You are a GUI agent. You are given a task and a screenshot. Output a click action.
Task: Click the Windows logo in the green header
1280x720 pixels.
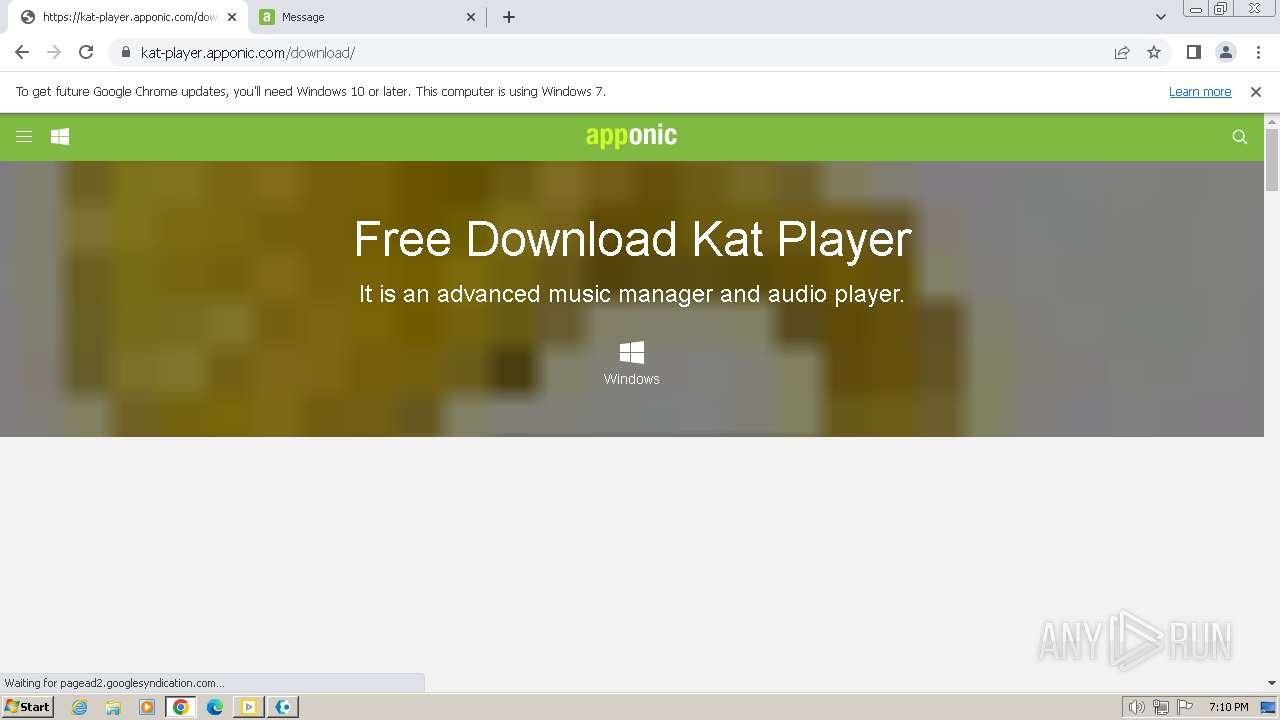pos(60,137)
